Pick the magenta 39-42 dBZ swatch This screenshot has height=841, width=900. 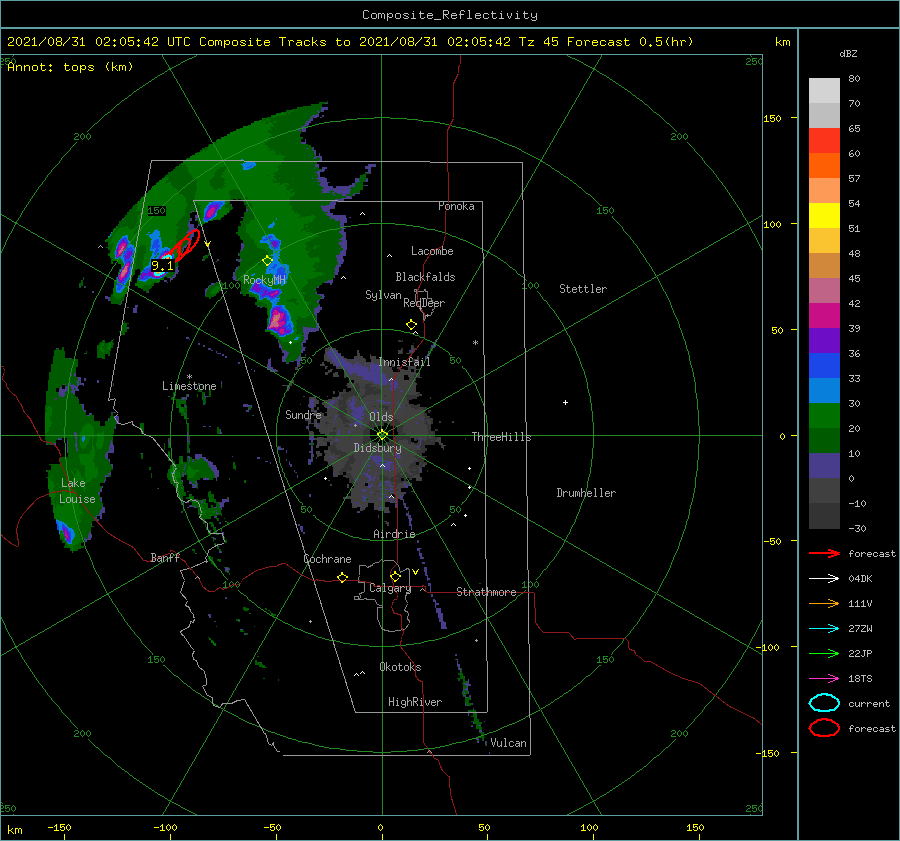(824, 316)
